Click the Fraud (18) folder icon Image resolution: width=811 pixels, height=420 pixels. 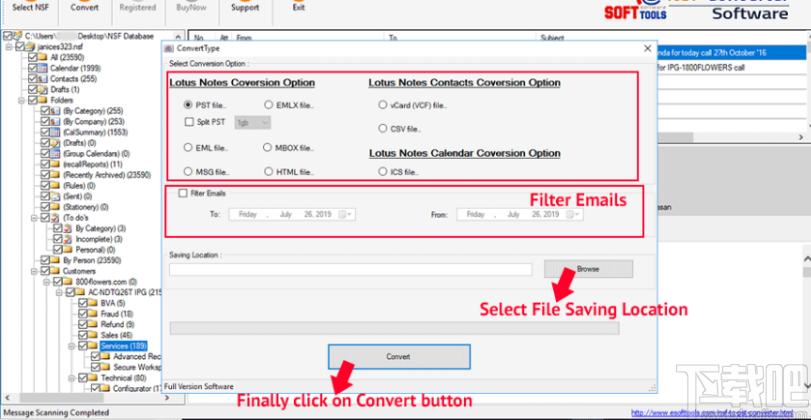(x=93, y=314)
